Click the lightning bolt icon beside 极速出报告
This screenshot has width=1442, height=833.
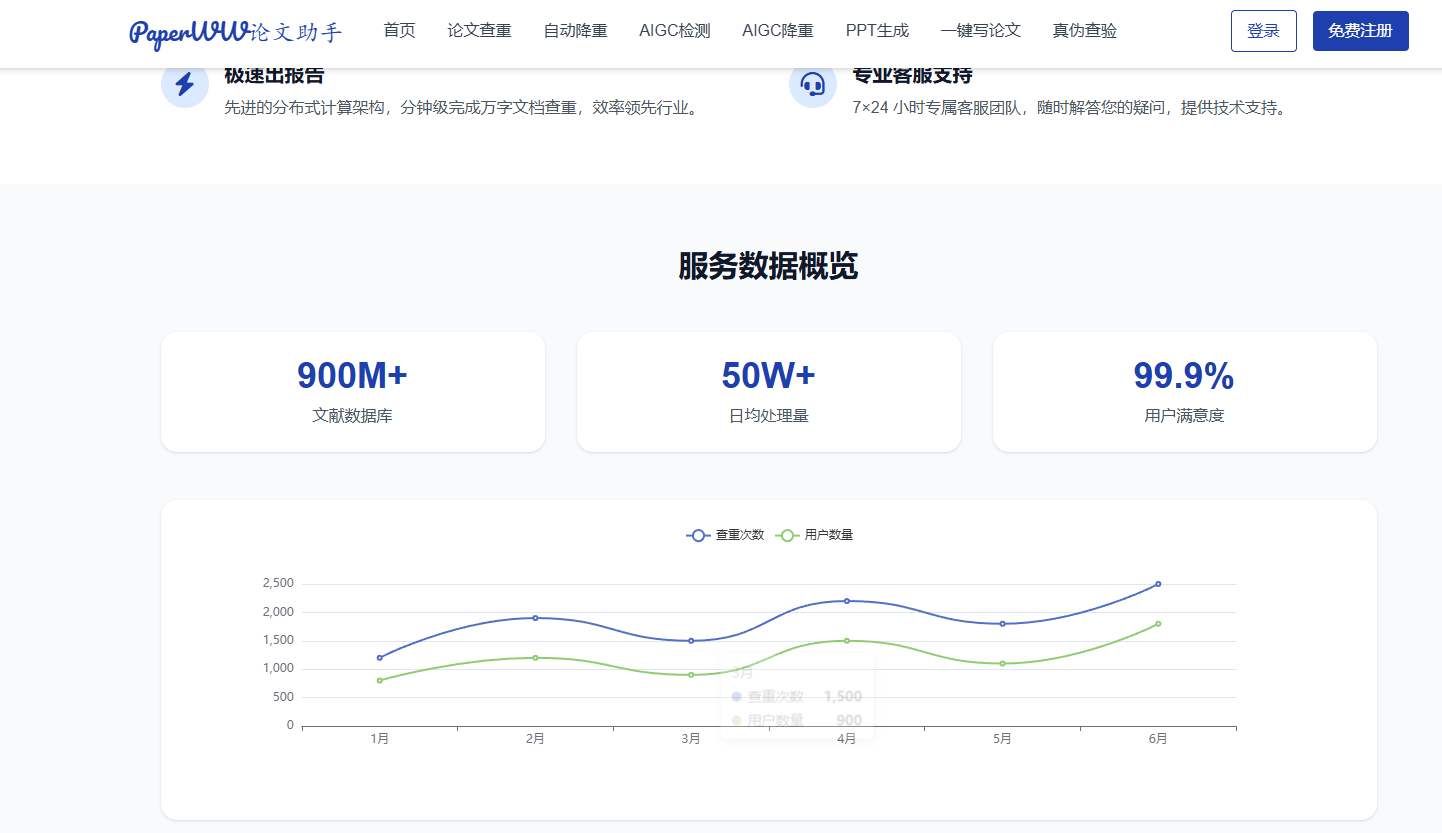tap(185, 83)
